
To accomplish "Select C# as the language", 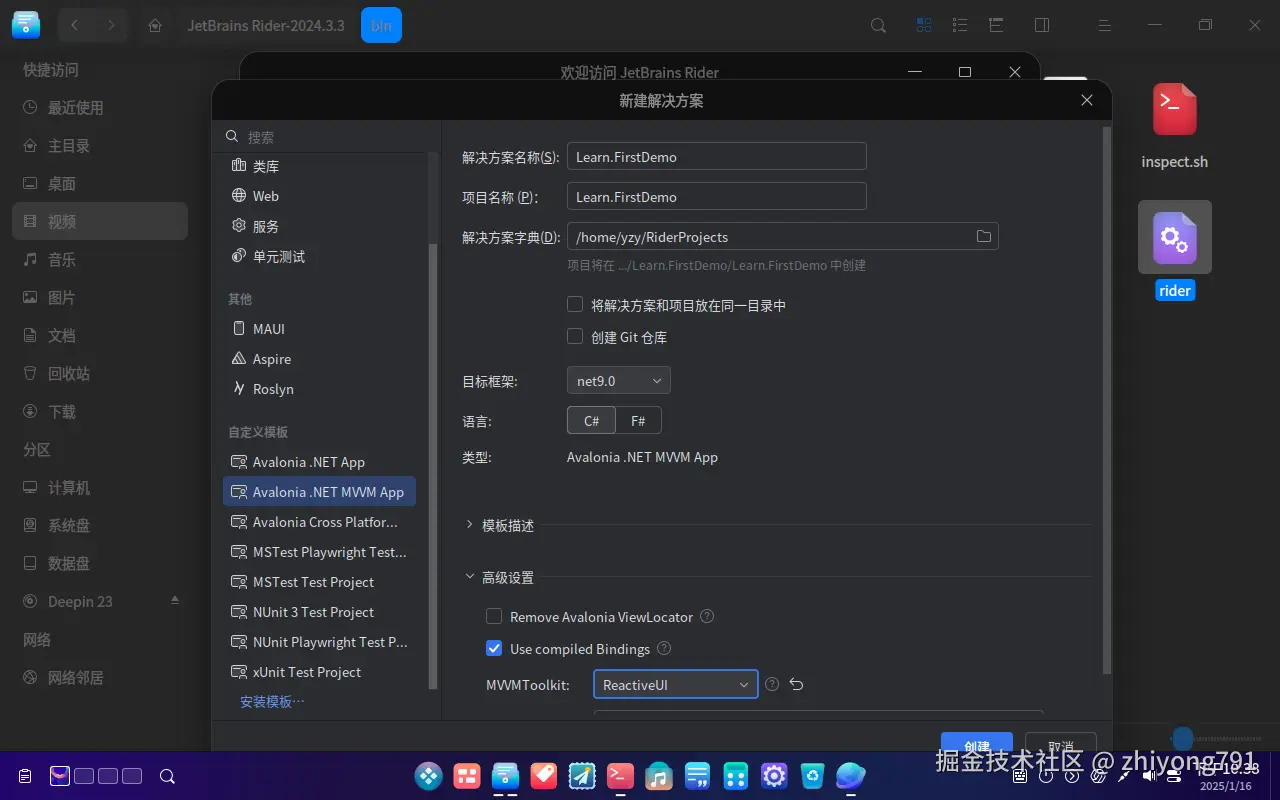I will (x=591, y=421).
